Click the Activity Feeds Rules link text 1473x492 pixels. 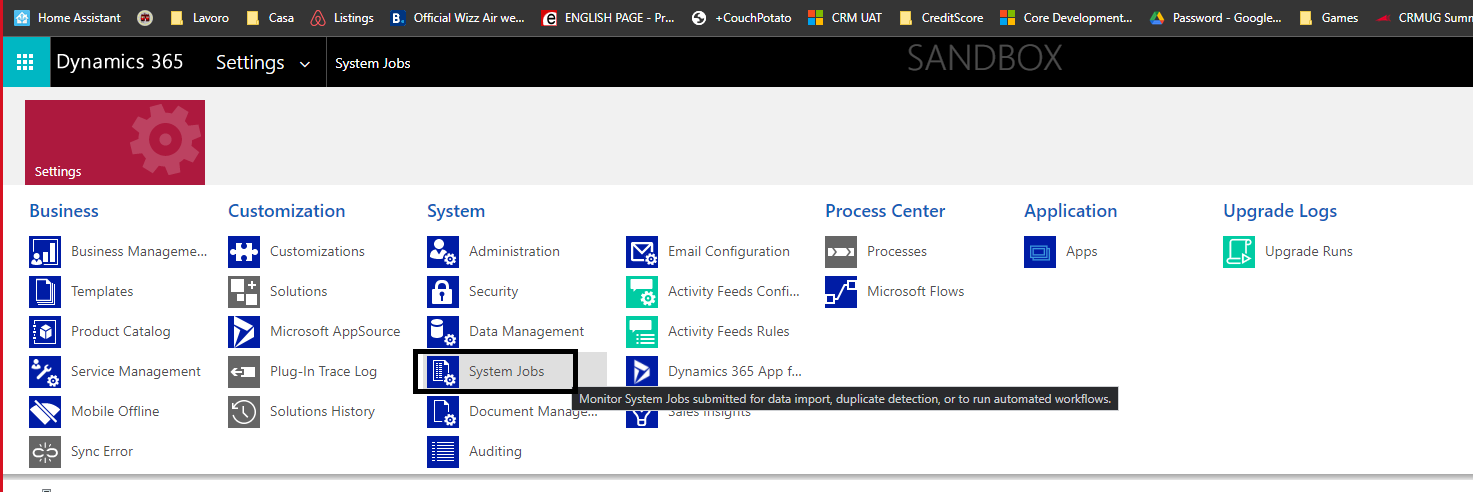click(x=729, y=332)
